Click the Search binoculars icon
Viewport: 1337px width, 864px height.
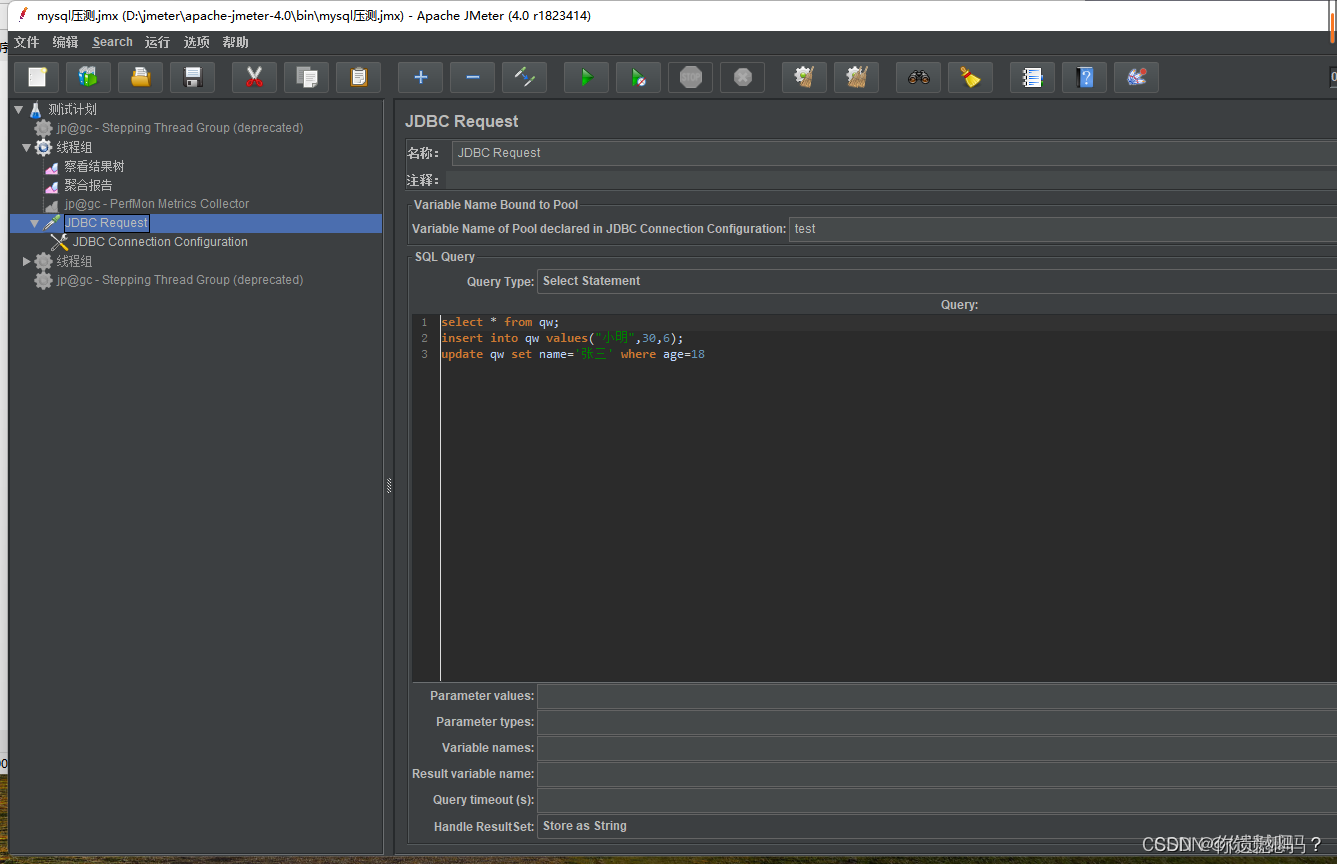(x=918, y=77)
